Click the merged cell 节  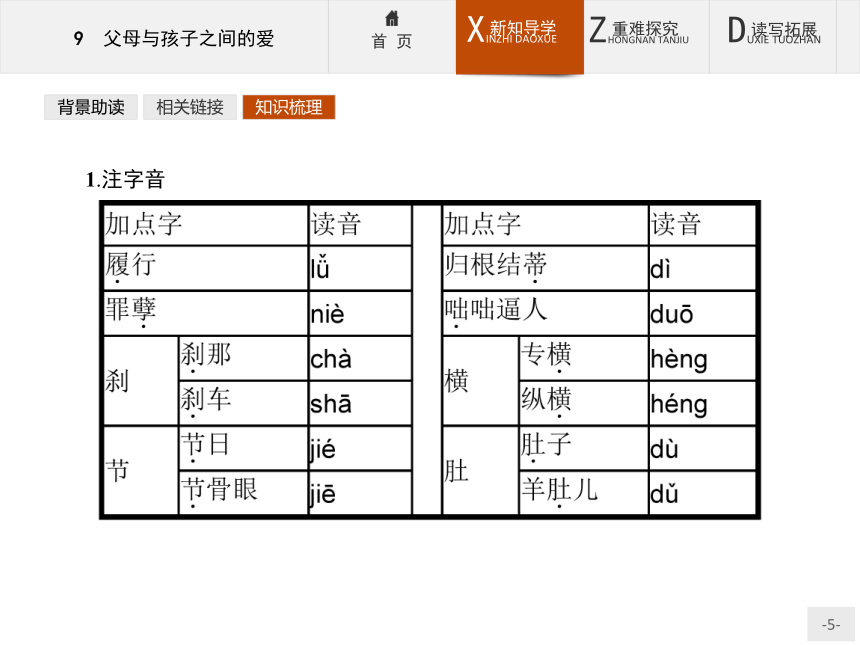pos(140,470)
